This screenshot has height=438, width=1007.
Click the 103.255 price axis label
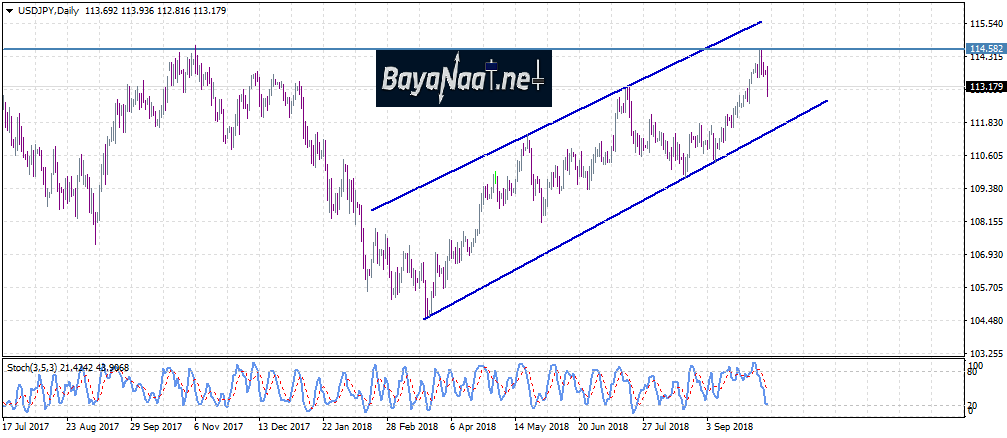(985, 354)
